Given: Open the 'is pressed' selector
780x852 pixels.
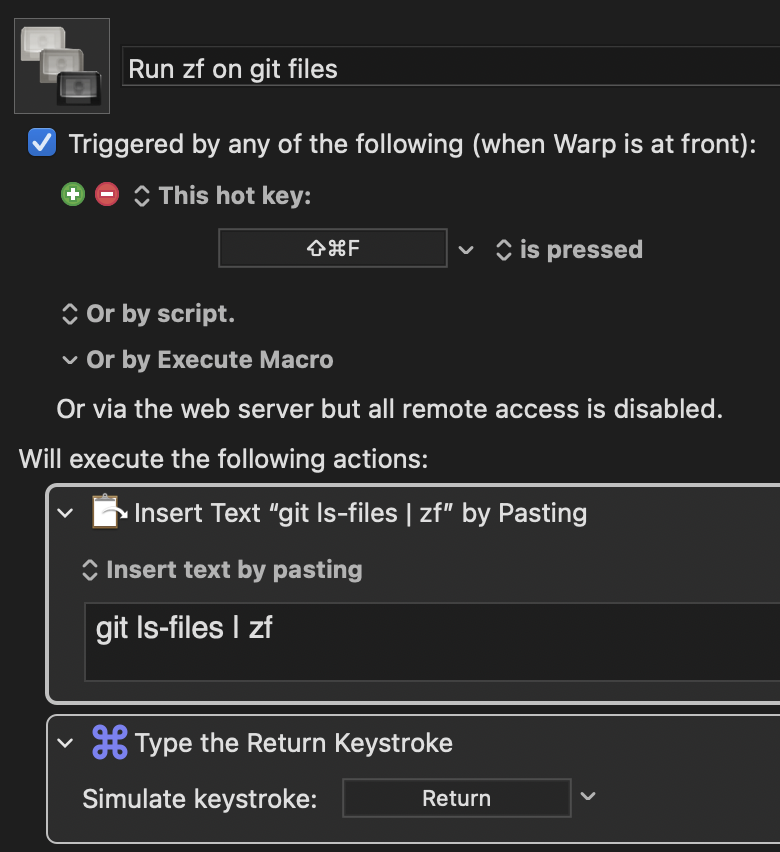Looking at the screenshot, I should tap(503, 249).
